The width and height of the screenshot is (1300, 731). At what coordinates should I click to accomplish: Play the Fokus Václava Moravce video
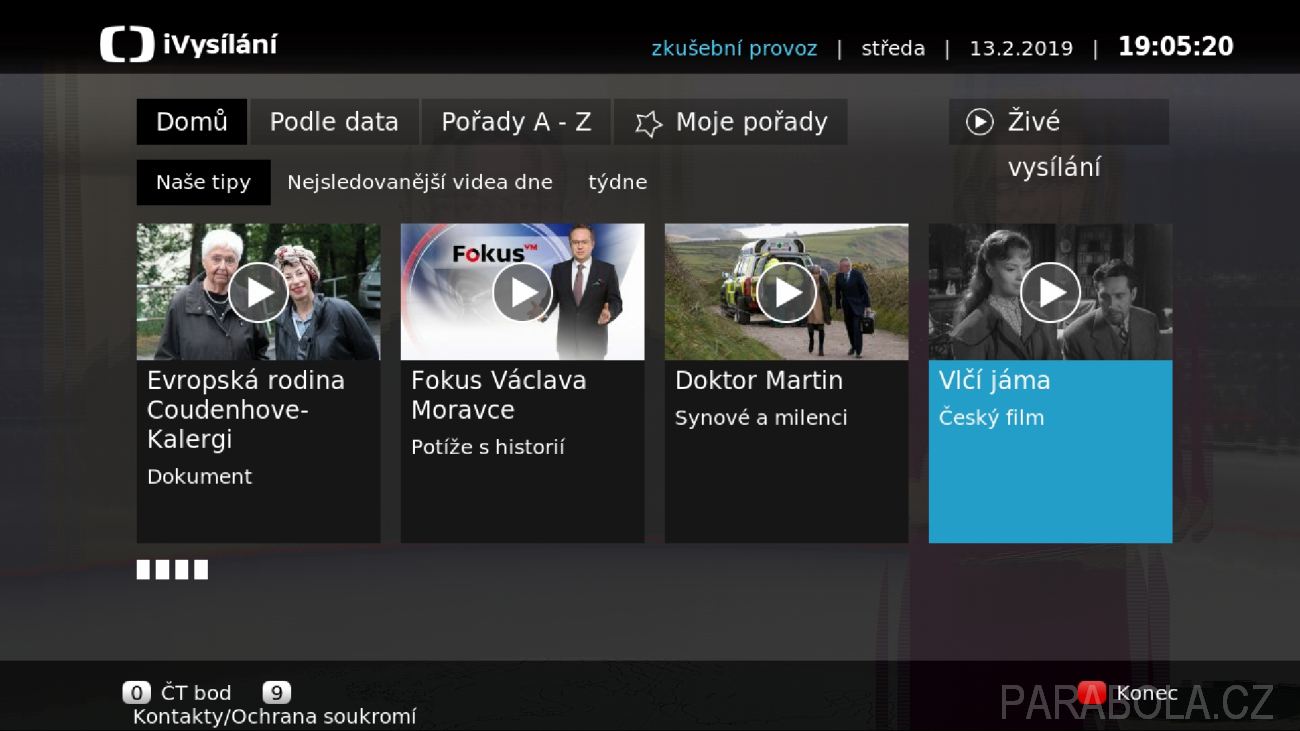pyautogui.click(x=522, y=292)
